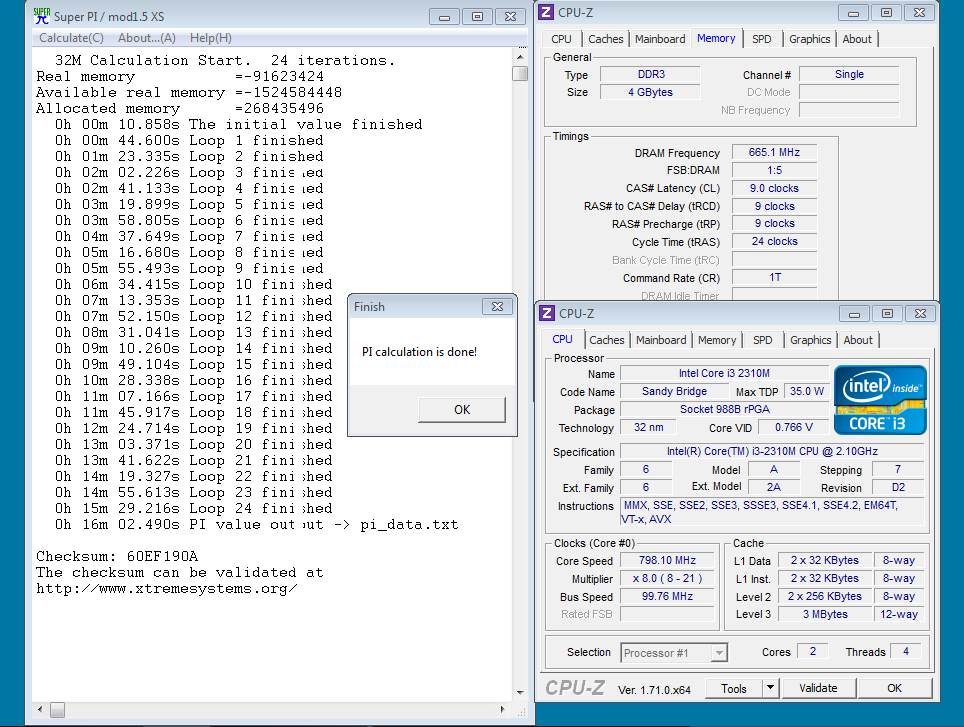The image size is (964, 727).
Task: Close the upper CPU-Z Memory window
Action: tap(919, 13)
